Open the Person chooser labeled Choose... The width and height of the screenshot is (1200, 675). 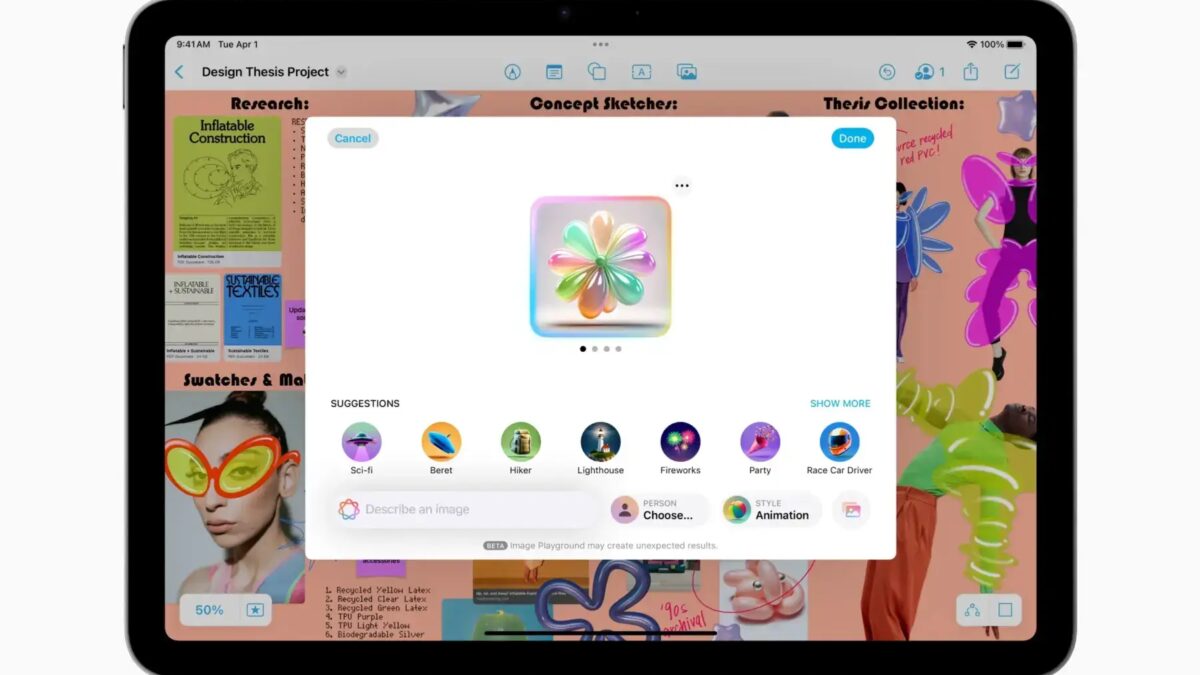661,509
